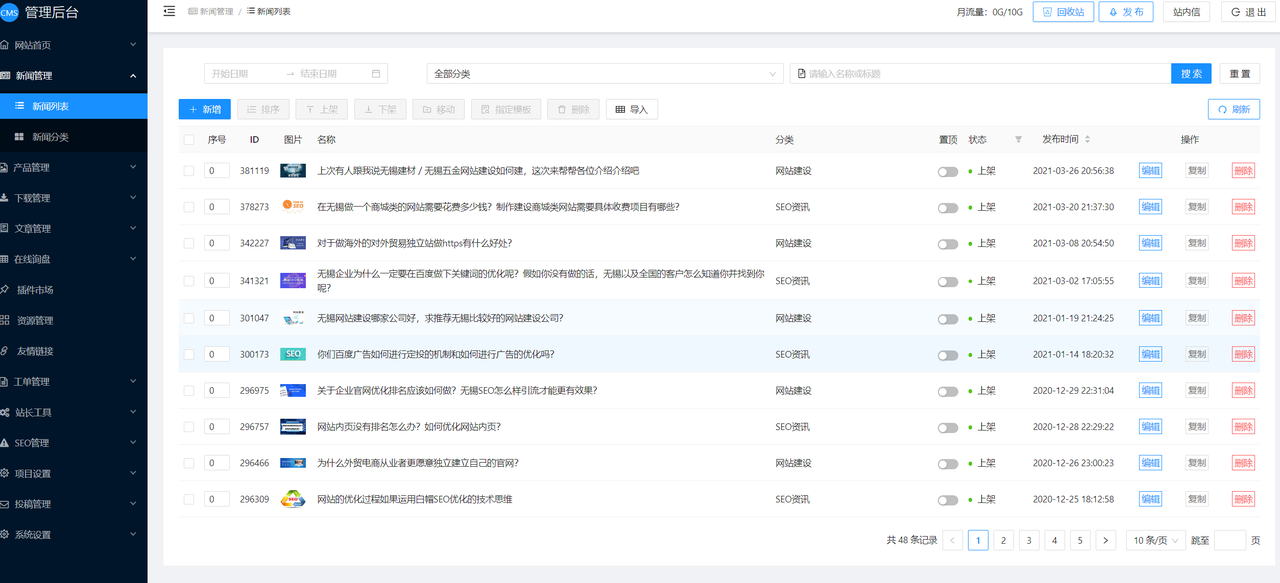Image resolution: width=1280 pixels, height=583 pixels.
Task: Click the 导入 import icon
Action: (x=631, y=109)
